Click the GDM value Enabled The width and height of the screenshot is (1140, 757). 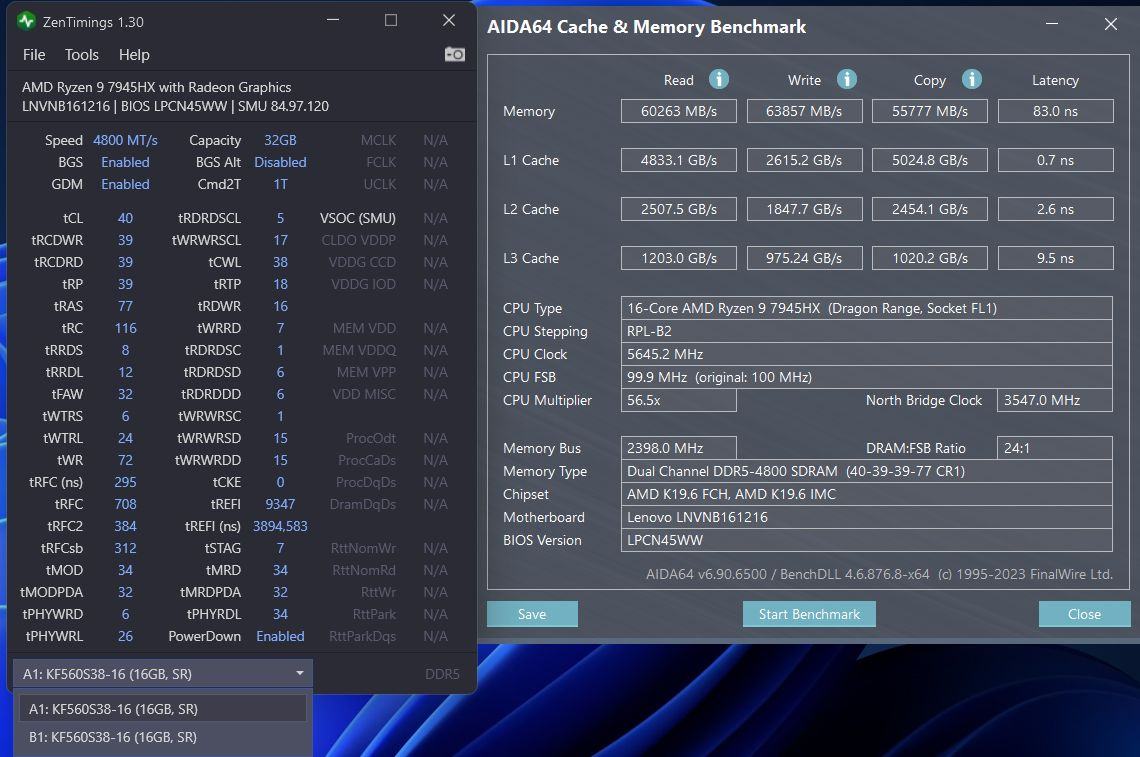coord(125,184)
